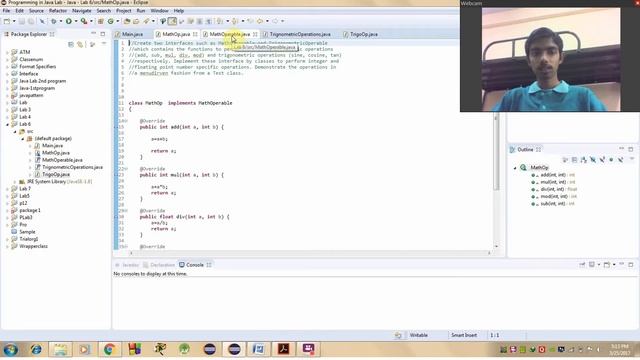Click the Open Type toolbar icon
The image size is (640, 360).
[x=127, y=21]
